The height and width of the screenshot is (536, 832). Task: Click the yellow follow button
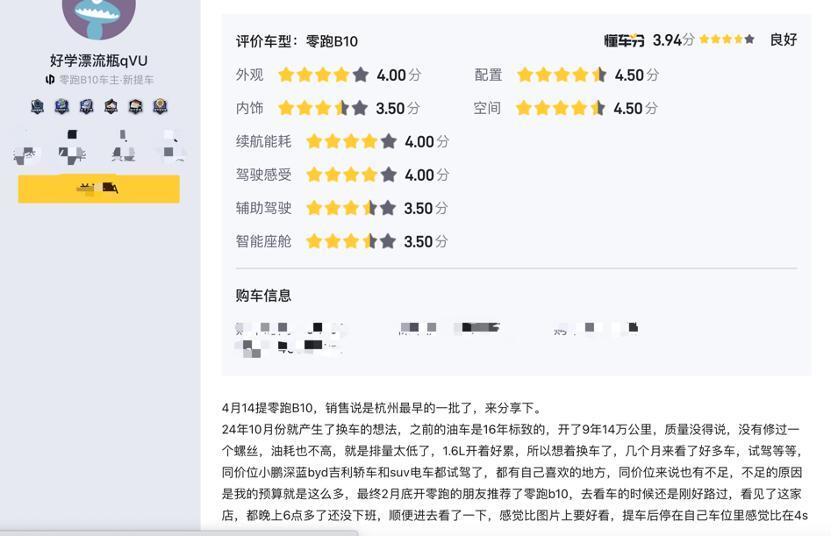click(99, 189)
